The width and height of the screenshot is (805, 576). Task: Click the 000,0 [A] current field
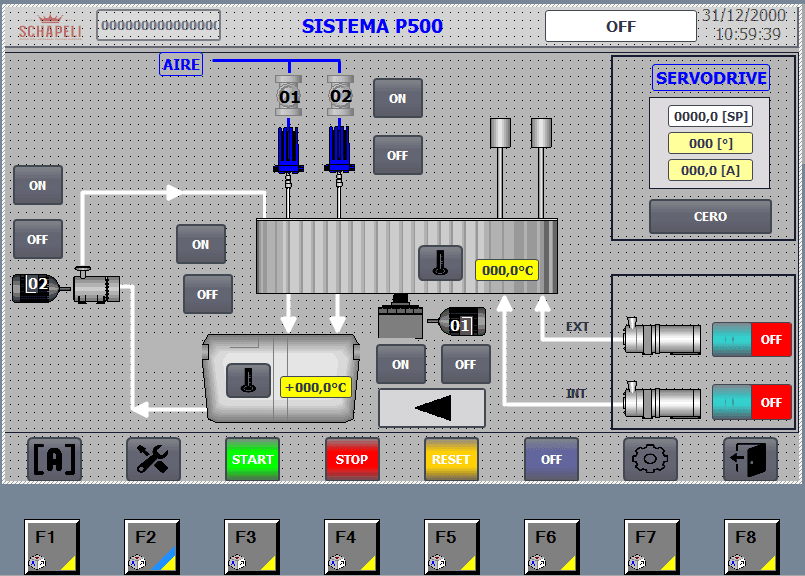[x=711, y=170]
